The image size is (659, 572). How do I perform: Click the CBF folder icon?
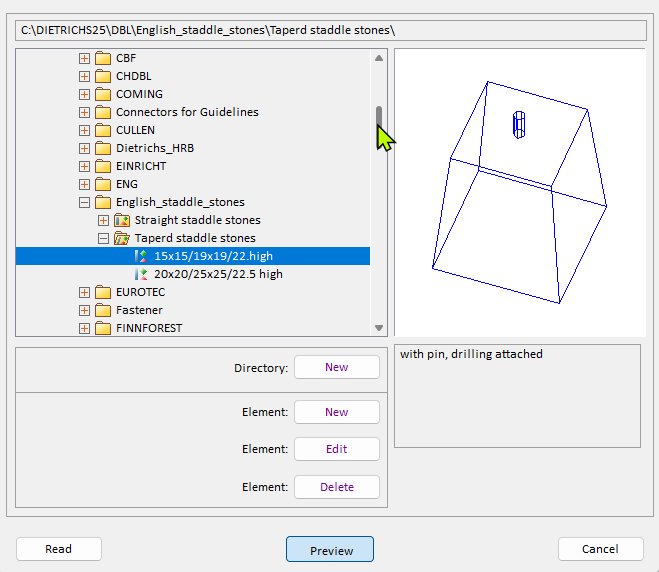point(102,58)
